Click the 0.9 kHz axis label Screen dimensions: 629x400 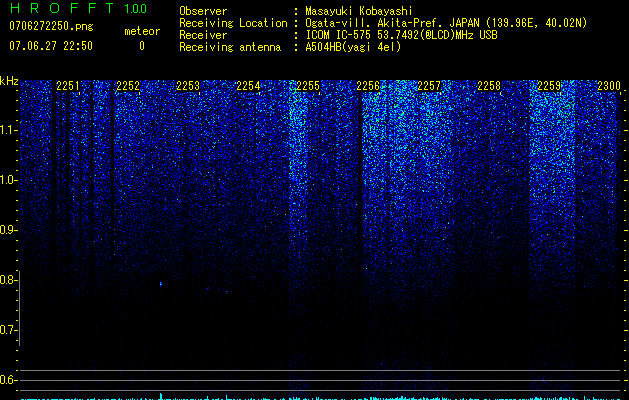click(8, 230)
